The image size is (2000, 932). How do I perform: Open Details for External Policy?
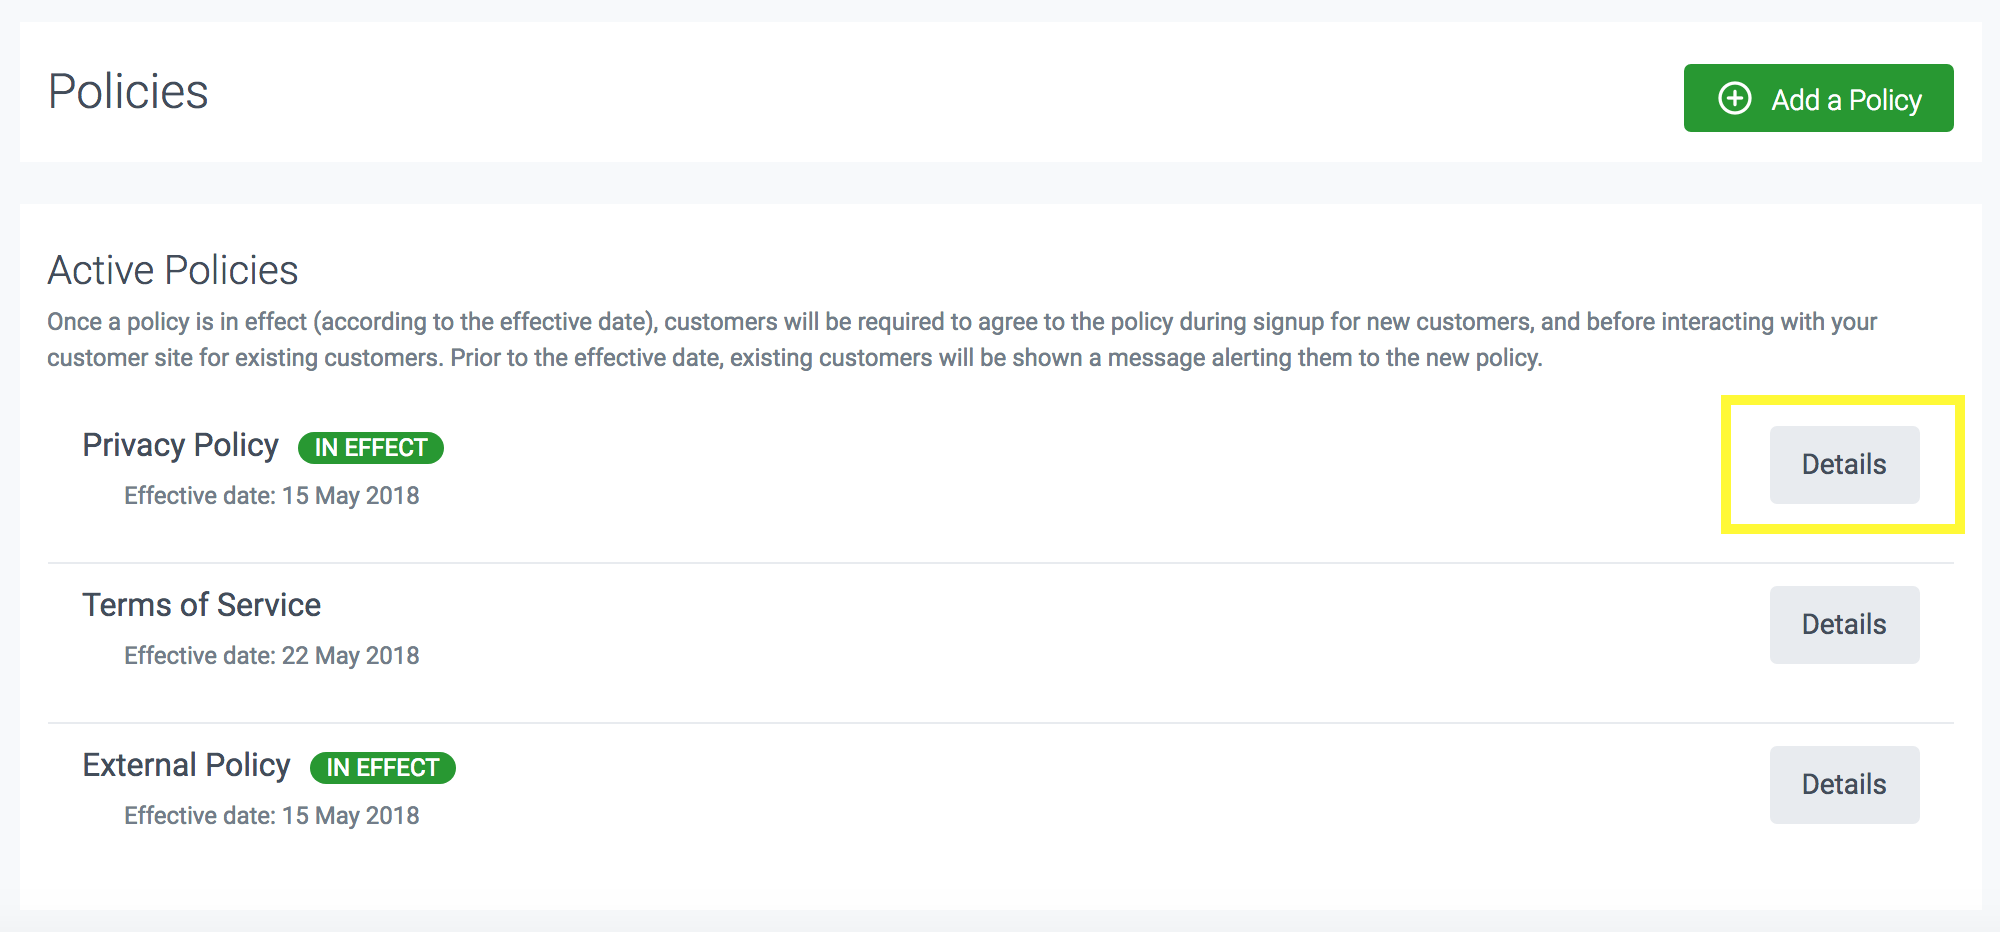click(x=1844, y=785)
